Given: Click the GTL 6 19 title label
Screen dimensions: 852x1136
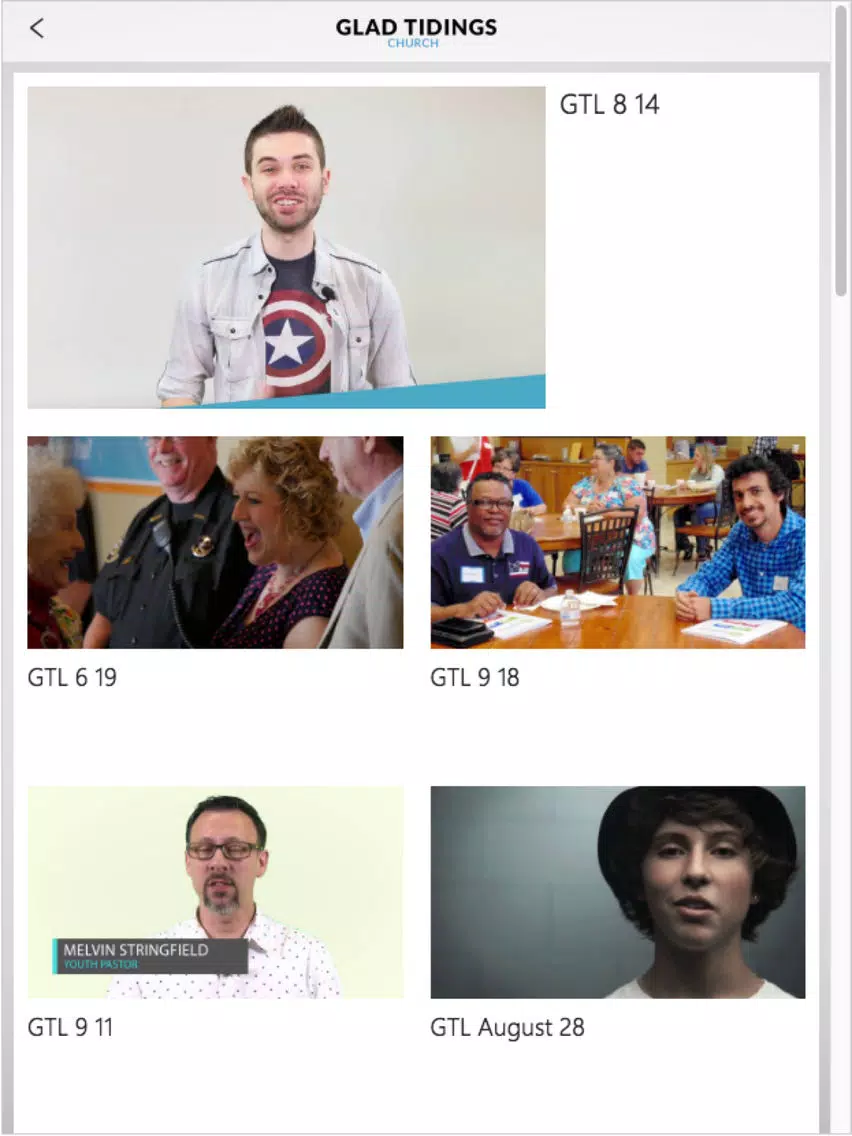Looking at the screenshot, I should [72, 677].
